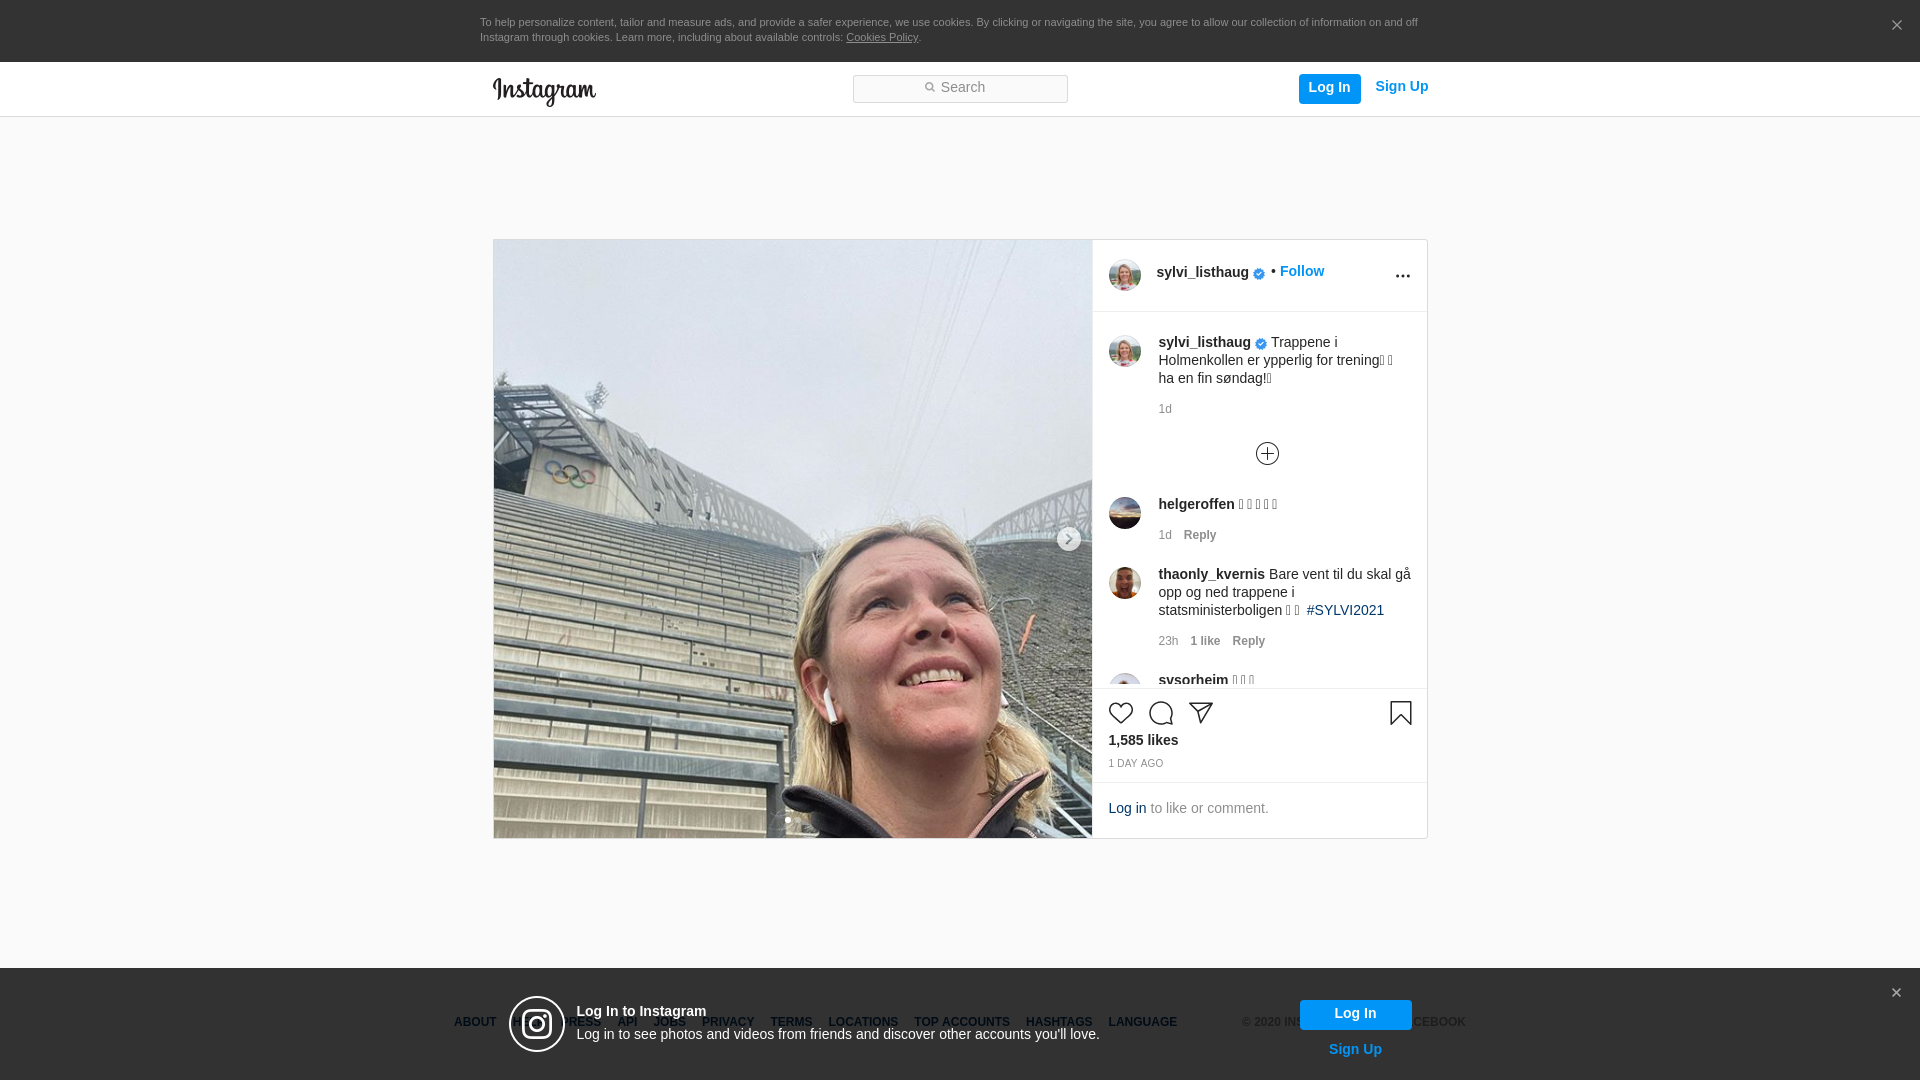Click the Instagram logo

(x=544, y=91)
